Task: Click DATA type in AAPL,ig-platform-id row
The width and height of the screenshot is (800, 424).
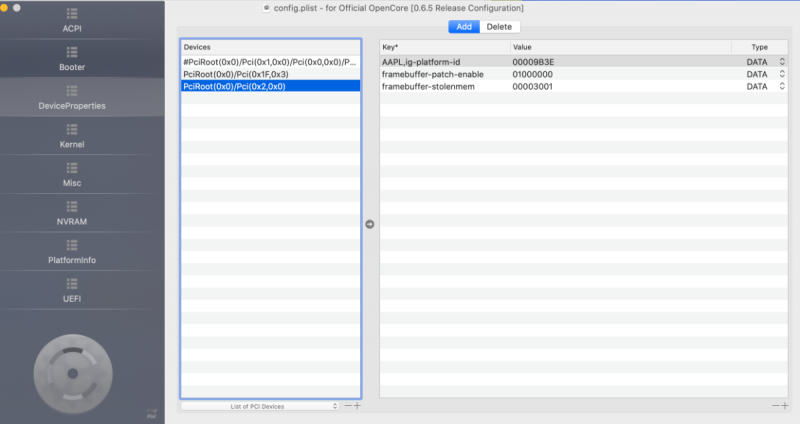Action: pyautogui.click(x=757, y=62)
